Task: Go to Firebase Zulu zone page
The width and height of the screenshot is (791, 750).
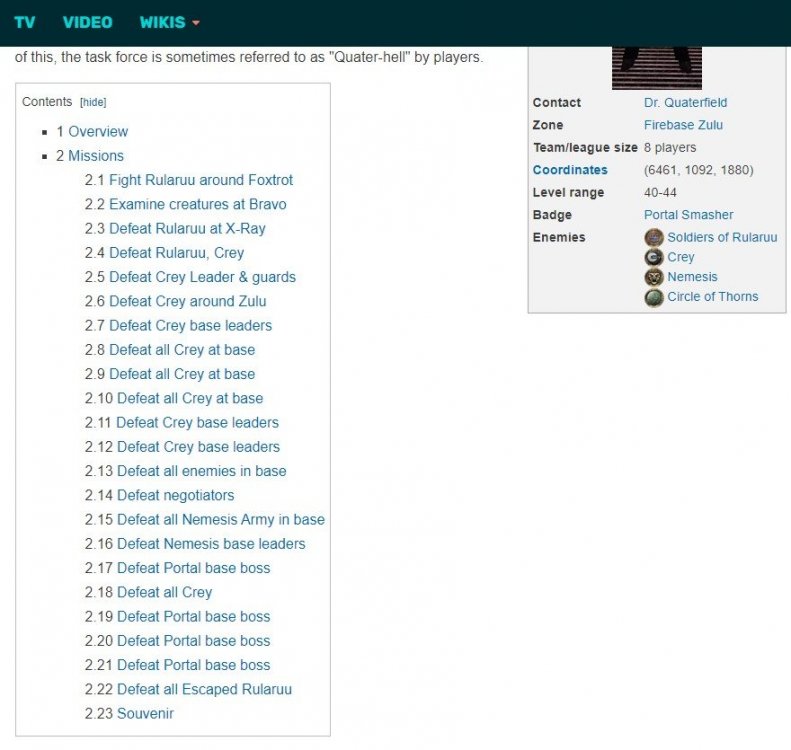Action: click(x=683, y=125)
